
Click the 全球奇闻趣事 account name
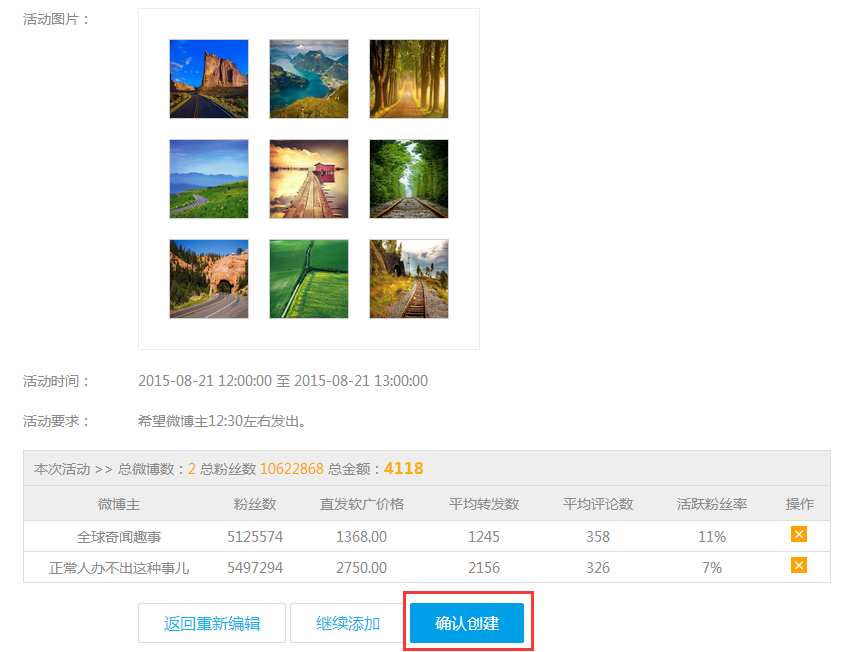119,536
